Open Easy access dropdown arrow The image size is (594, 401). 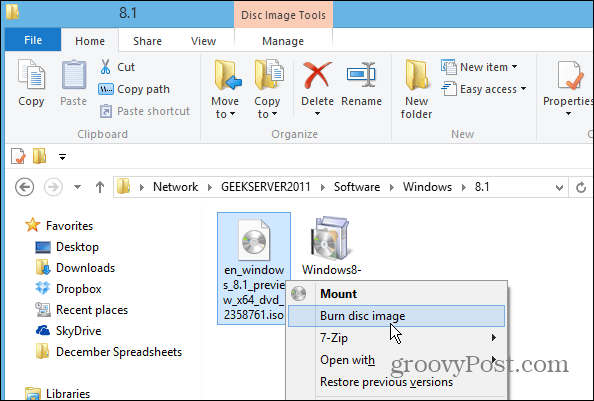[x=524, y=89]
